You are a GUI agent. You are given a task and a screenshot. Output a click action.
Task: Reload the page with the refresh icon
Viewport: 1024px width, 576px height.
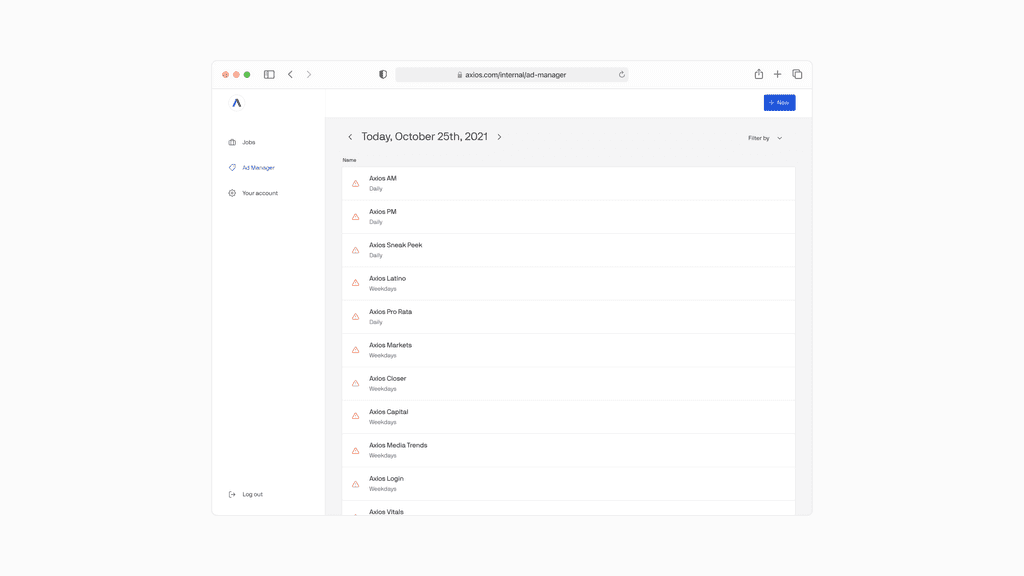[x=622, y=74]
